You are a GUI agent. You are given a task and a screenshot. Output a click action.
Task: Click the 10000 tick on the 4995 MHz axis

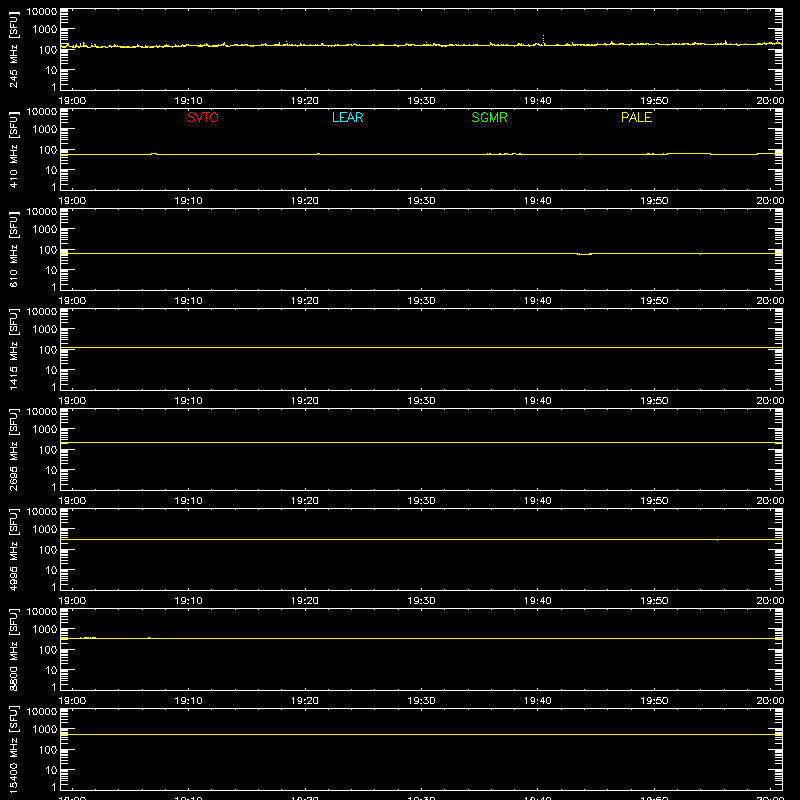coord(42,512)
